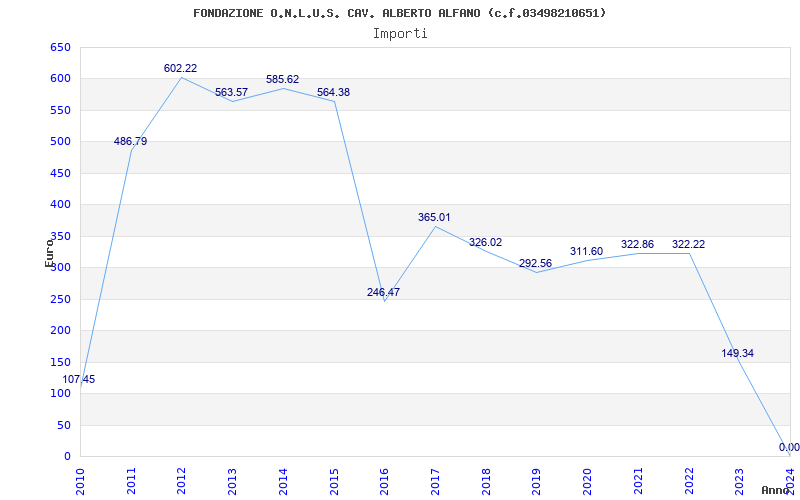800x500 pixels.
Task: Click the 2011 x-axis year label
Action: pyautogui.click(x=131, y=481)
